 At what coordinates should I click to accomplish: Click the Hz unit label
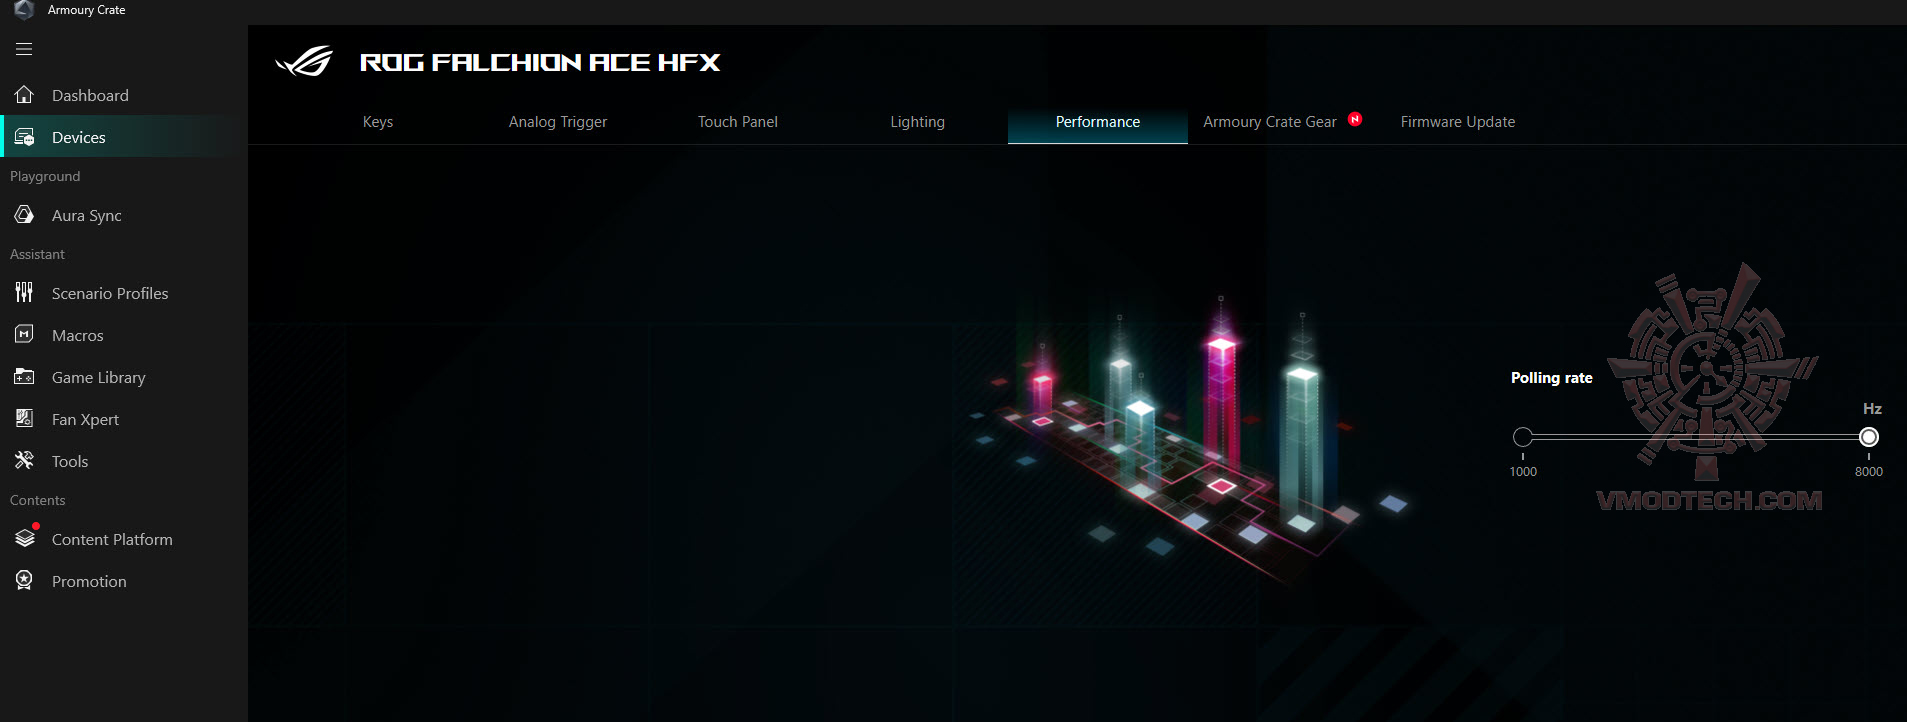click(1872, 409)
